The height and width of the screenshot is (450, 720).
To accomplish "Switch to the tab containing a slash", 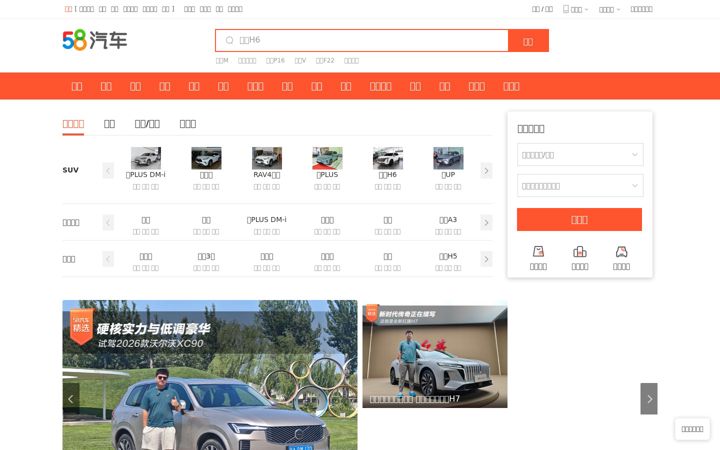I will (147, 124).
